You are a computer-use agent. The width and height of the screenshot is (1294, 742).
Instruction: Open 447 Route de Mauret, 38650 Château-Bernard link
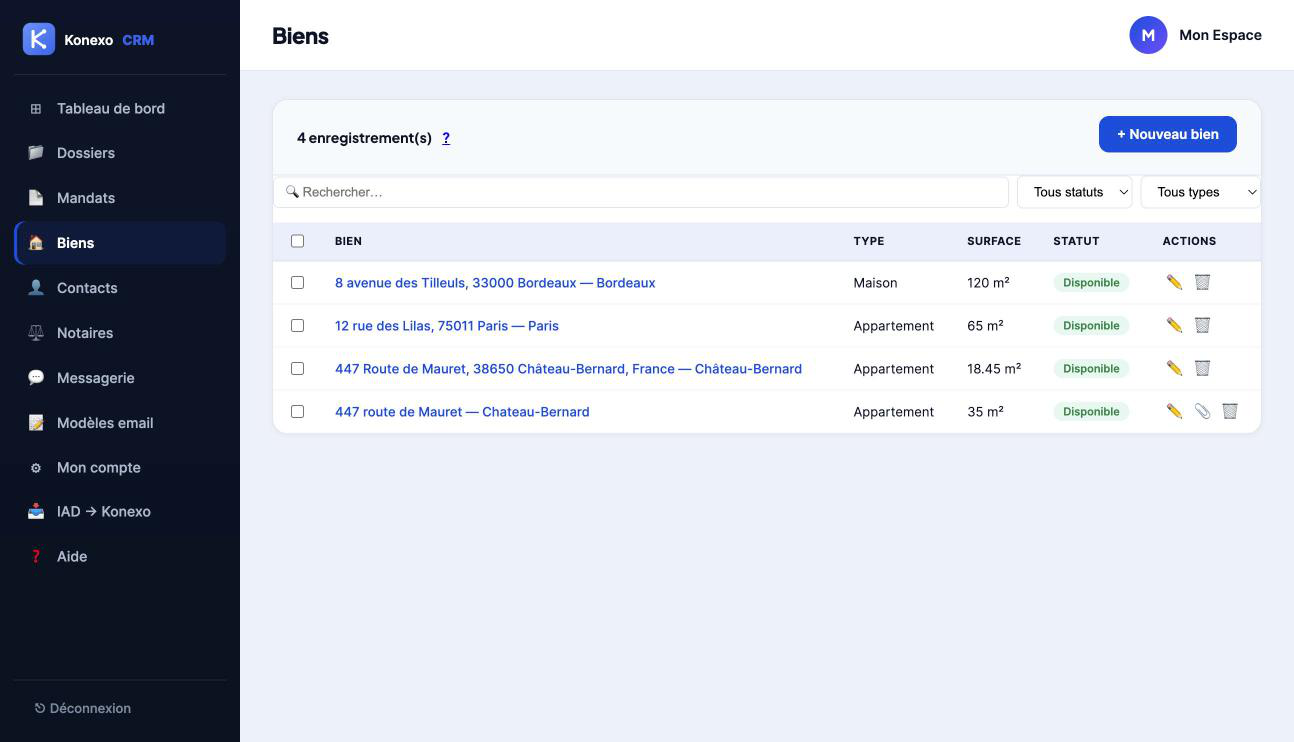pyautogui.click(x=568, y=369)
